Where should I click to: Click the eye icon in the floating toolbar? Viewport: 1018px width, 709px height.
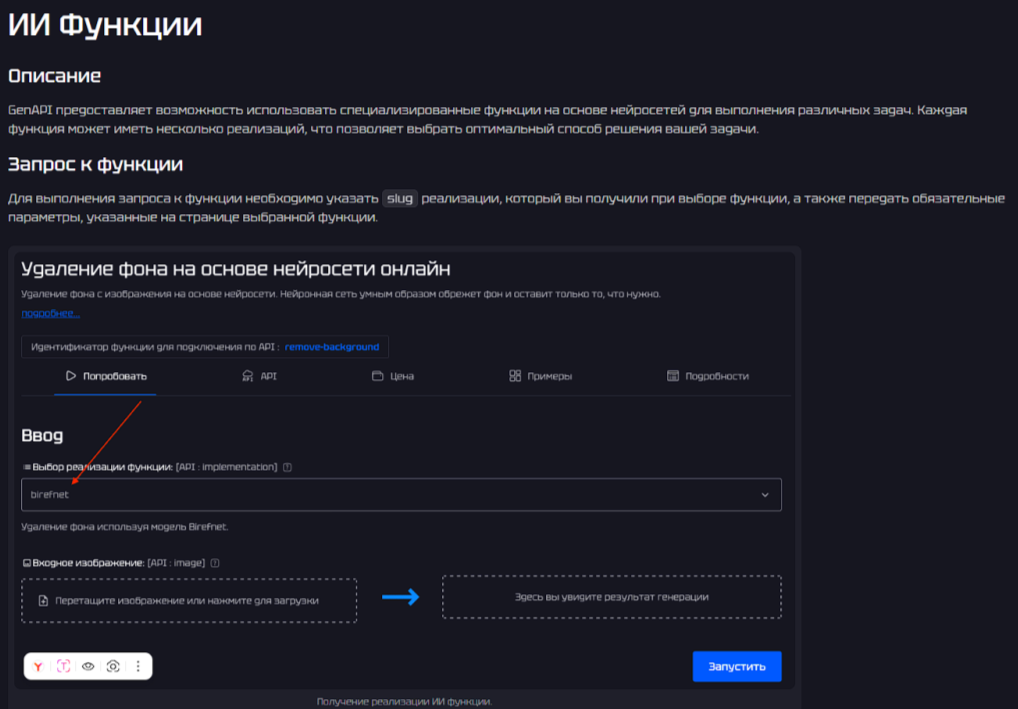pyautogui.click(x=88, y=666)
